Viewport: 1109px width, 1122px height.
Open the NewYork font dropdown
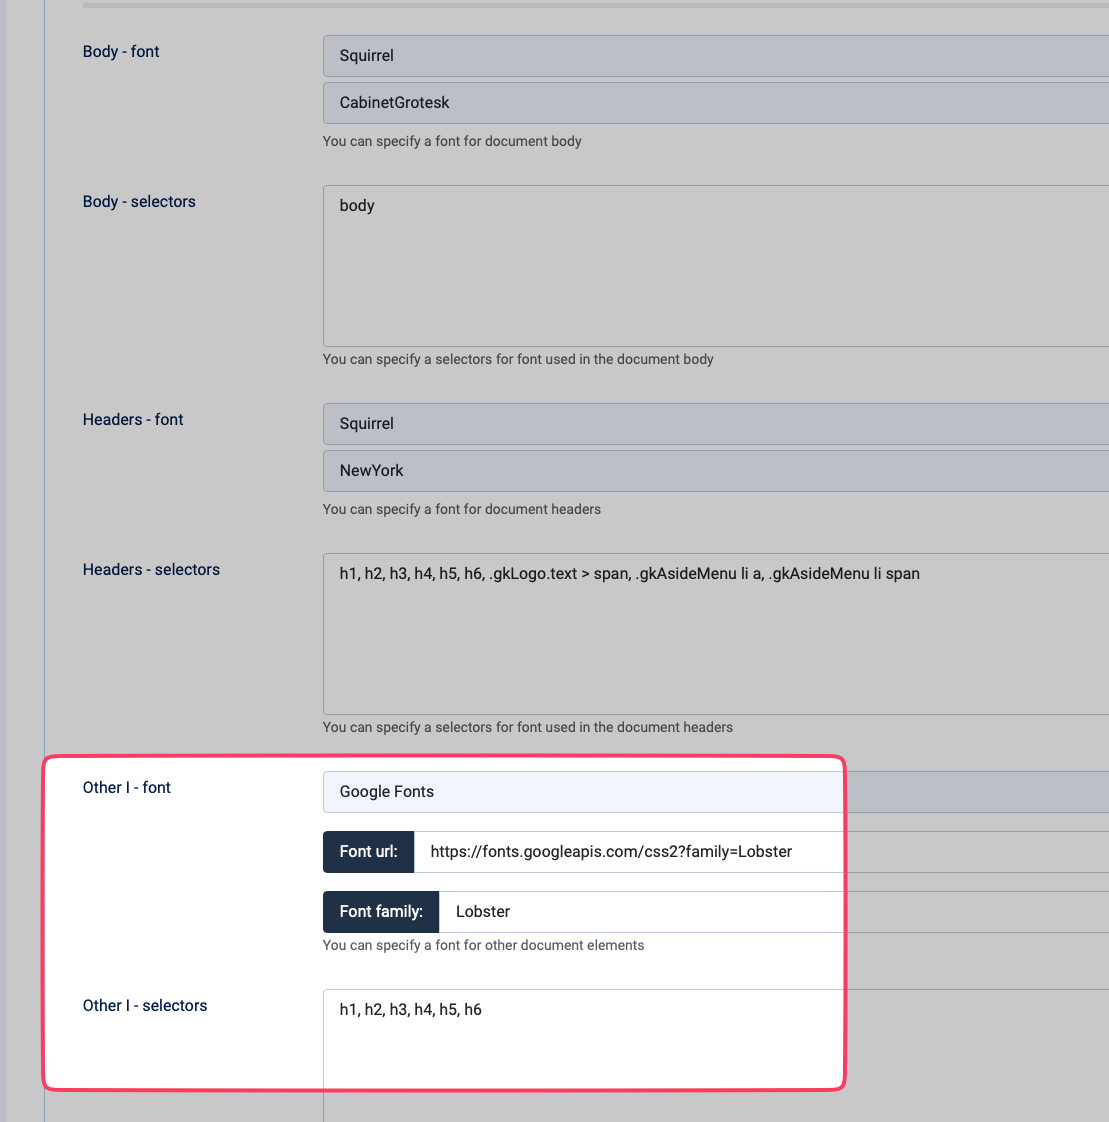[715, 471]
